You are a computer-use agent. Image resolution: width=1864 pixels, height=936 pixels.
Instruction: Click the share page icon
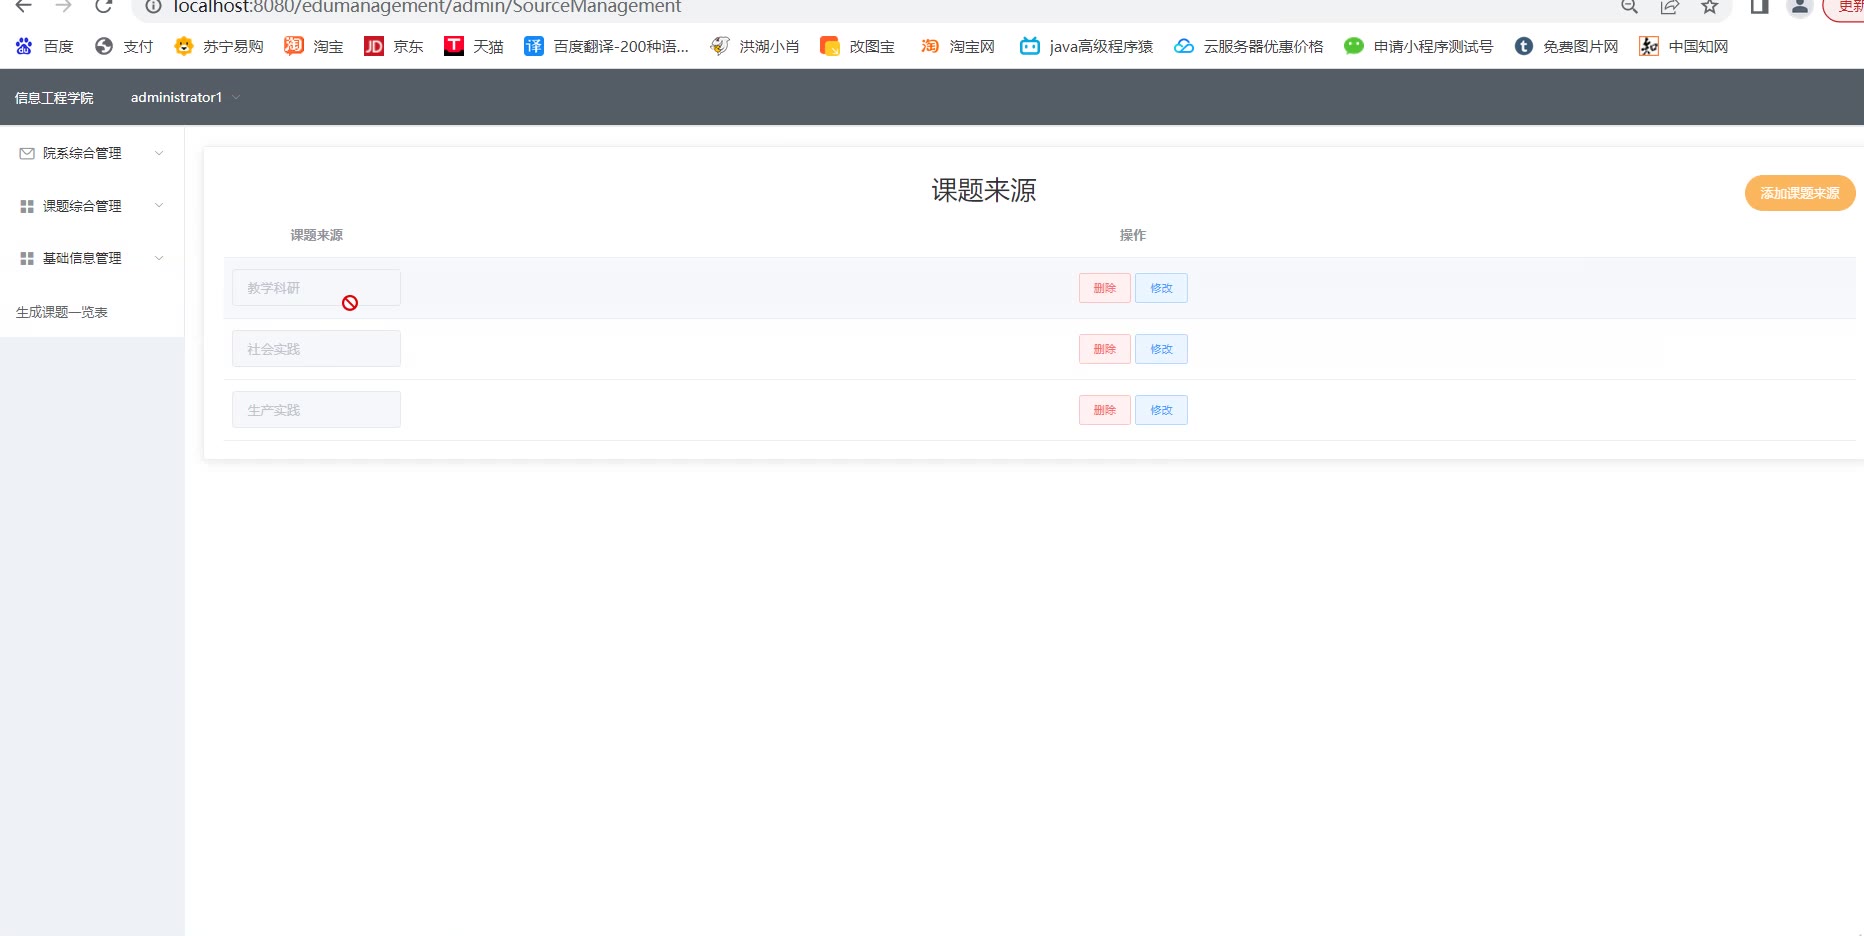click(1669, 7)
